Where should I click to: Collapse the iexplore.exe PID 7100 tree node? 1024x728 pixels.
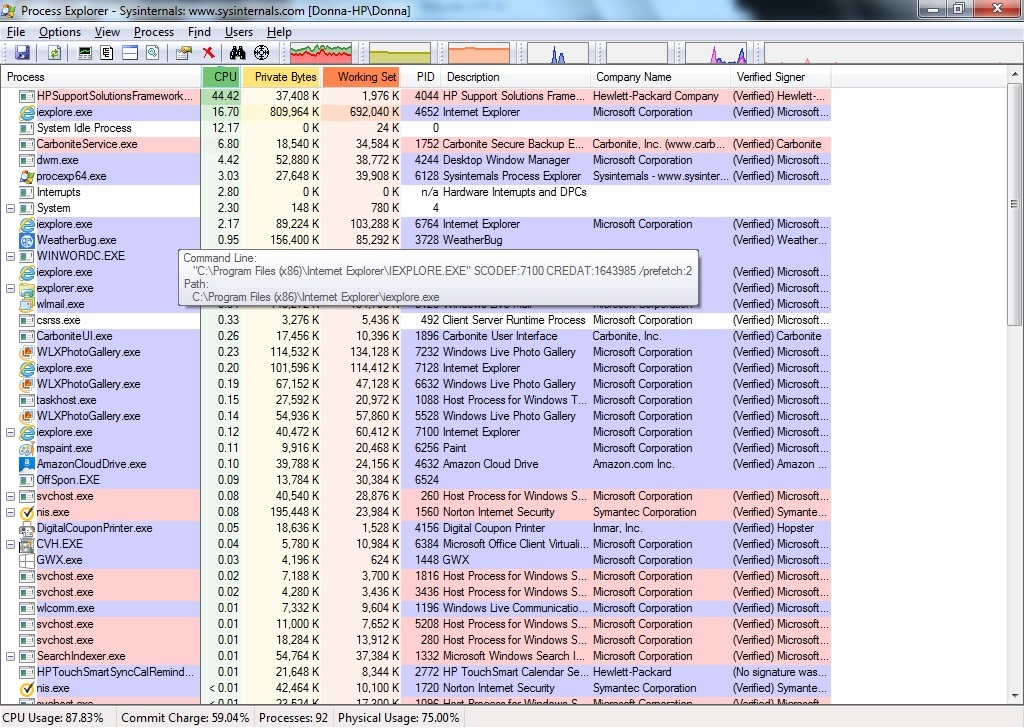pyautogui.click(x=10, y=432)
